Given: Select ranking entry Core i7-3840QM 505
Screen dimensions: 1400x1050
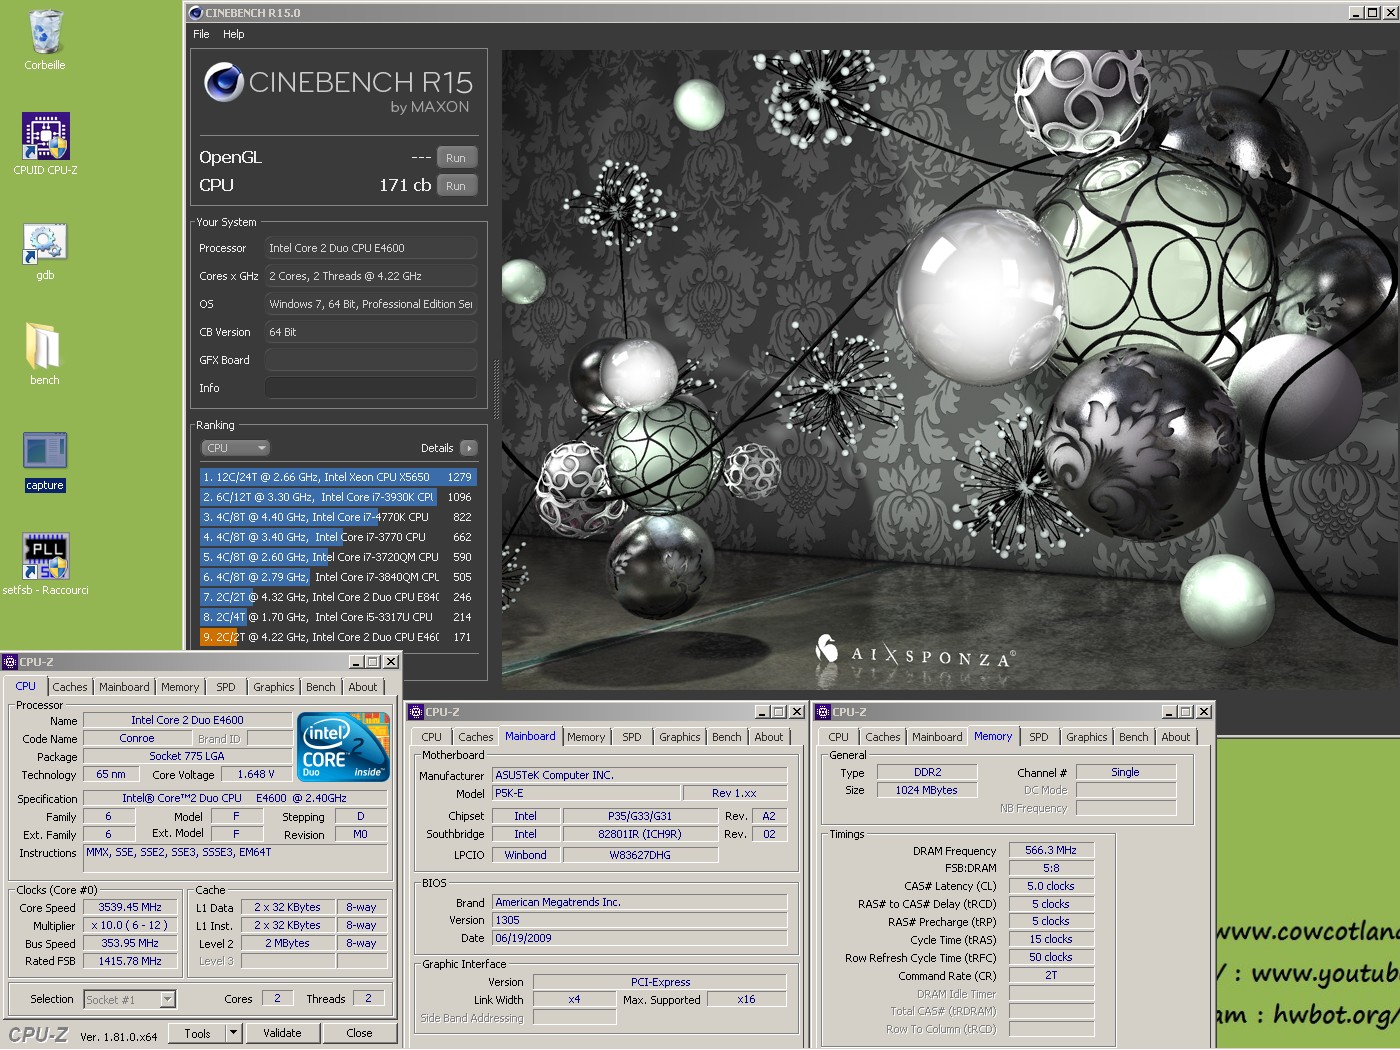Looking at the screenshot, I should (x=338, y=577).
